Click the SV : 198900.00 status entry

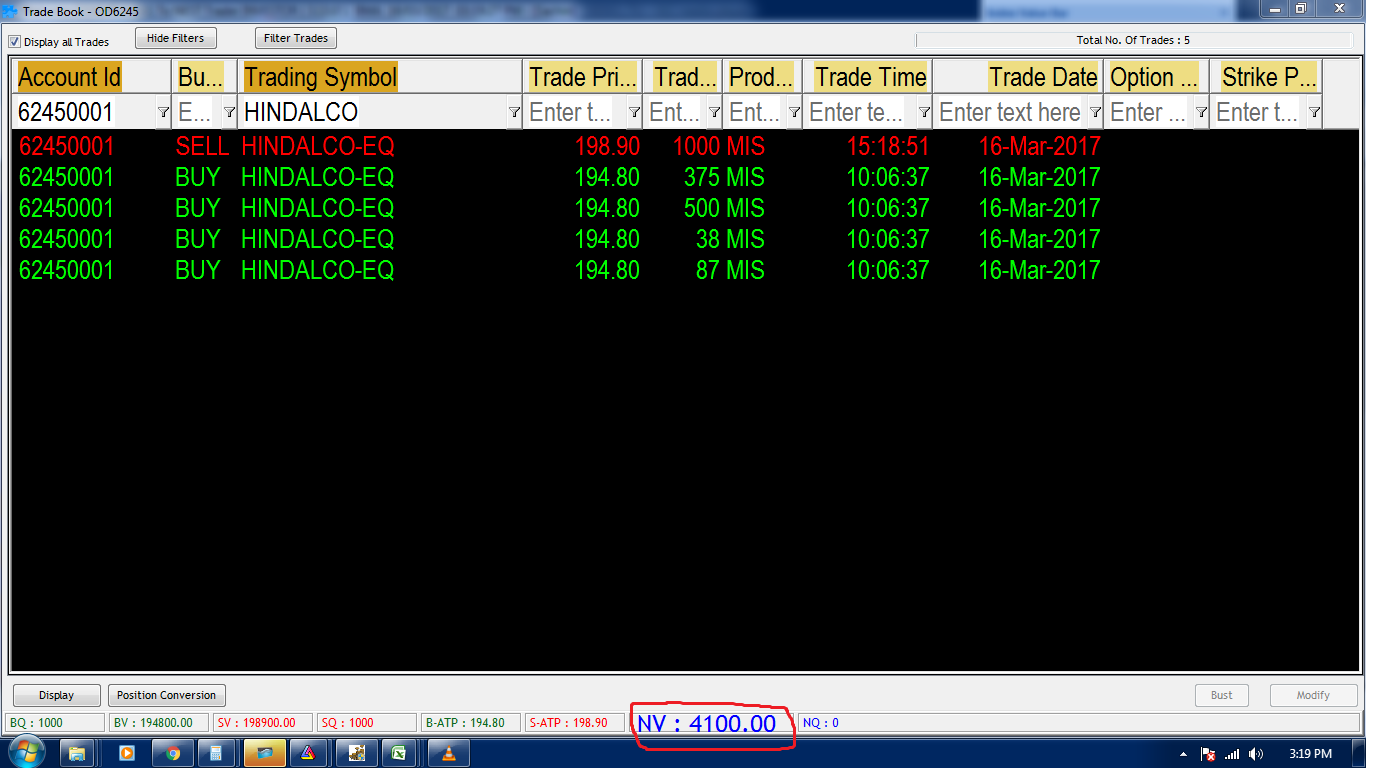pyautogui.click(x=264, y=723)
